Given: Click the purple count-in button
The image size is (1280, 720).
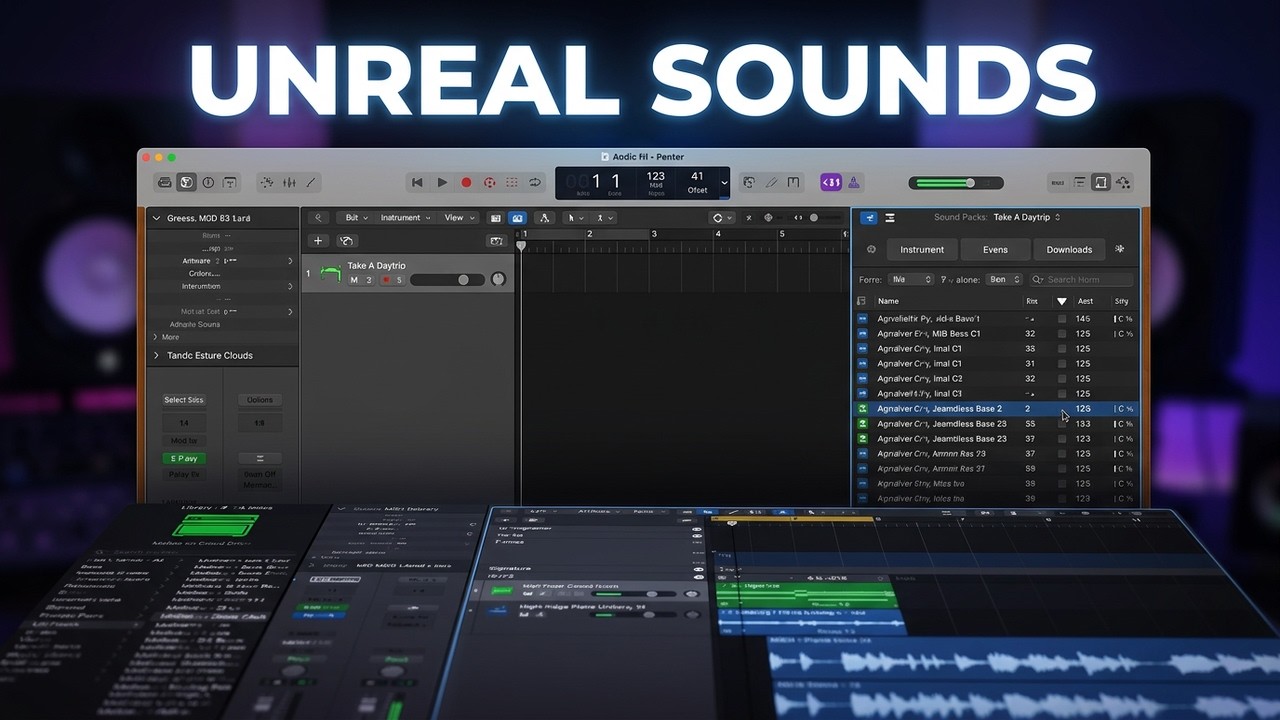Looking at the screenshot, I should coord(831,183).
